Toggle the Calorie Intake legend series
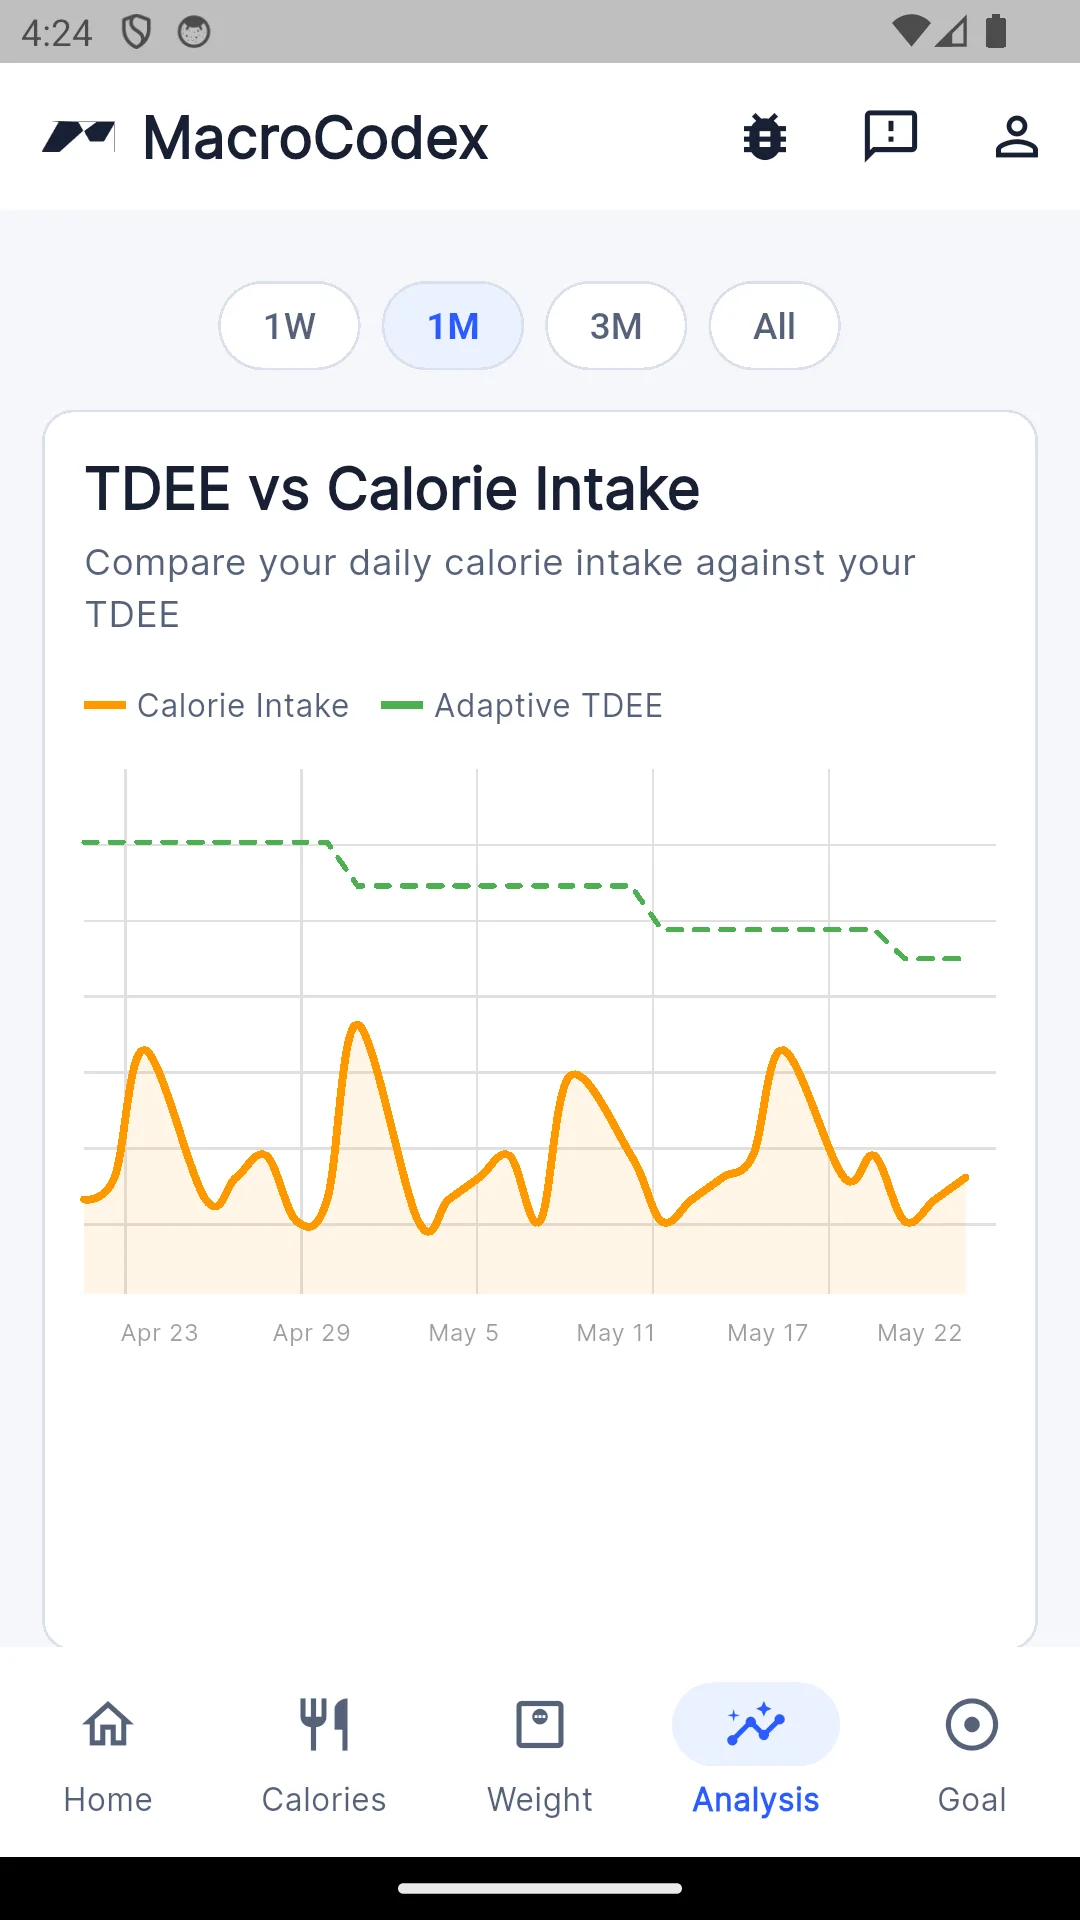 (x=217, y=706)
